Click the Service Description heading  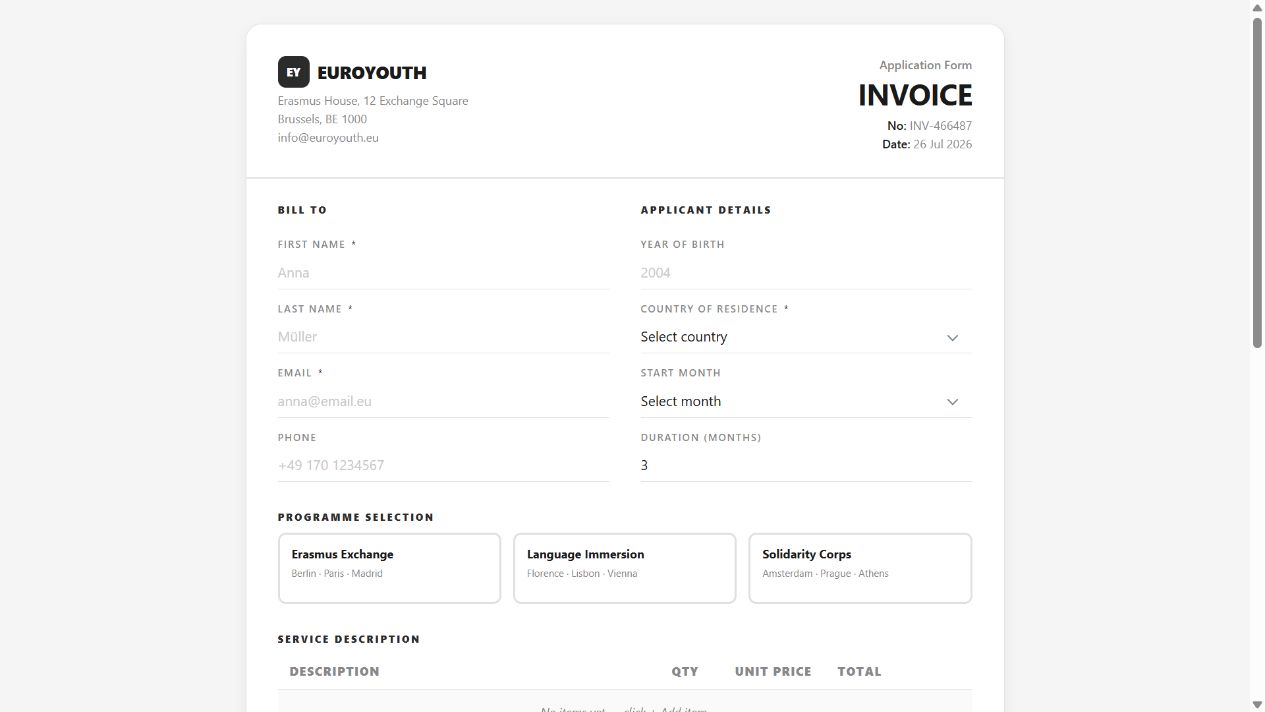pos(349,639)
